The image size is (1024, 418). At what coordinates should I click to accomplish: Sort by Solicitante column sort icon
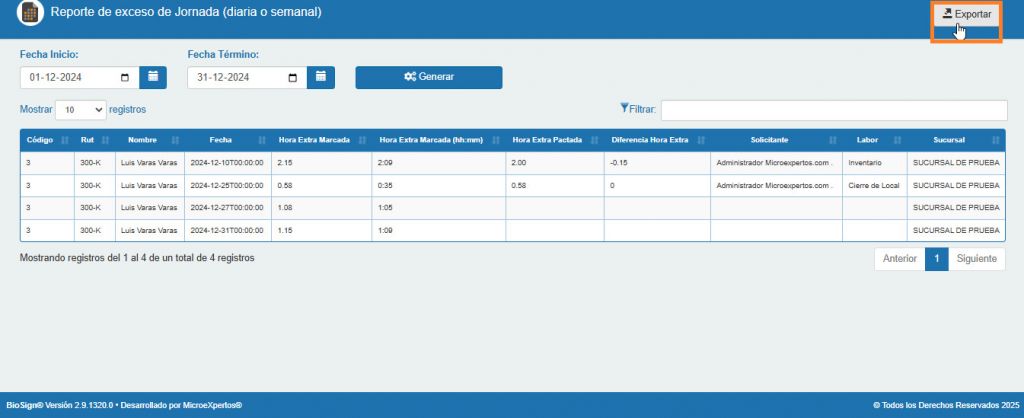(x=833, y=140)
